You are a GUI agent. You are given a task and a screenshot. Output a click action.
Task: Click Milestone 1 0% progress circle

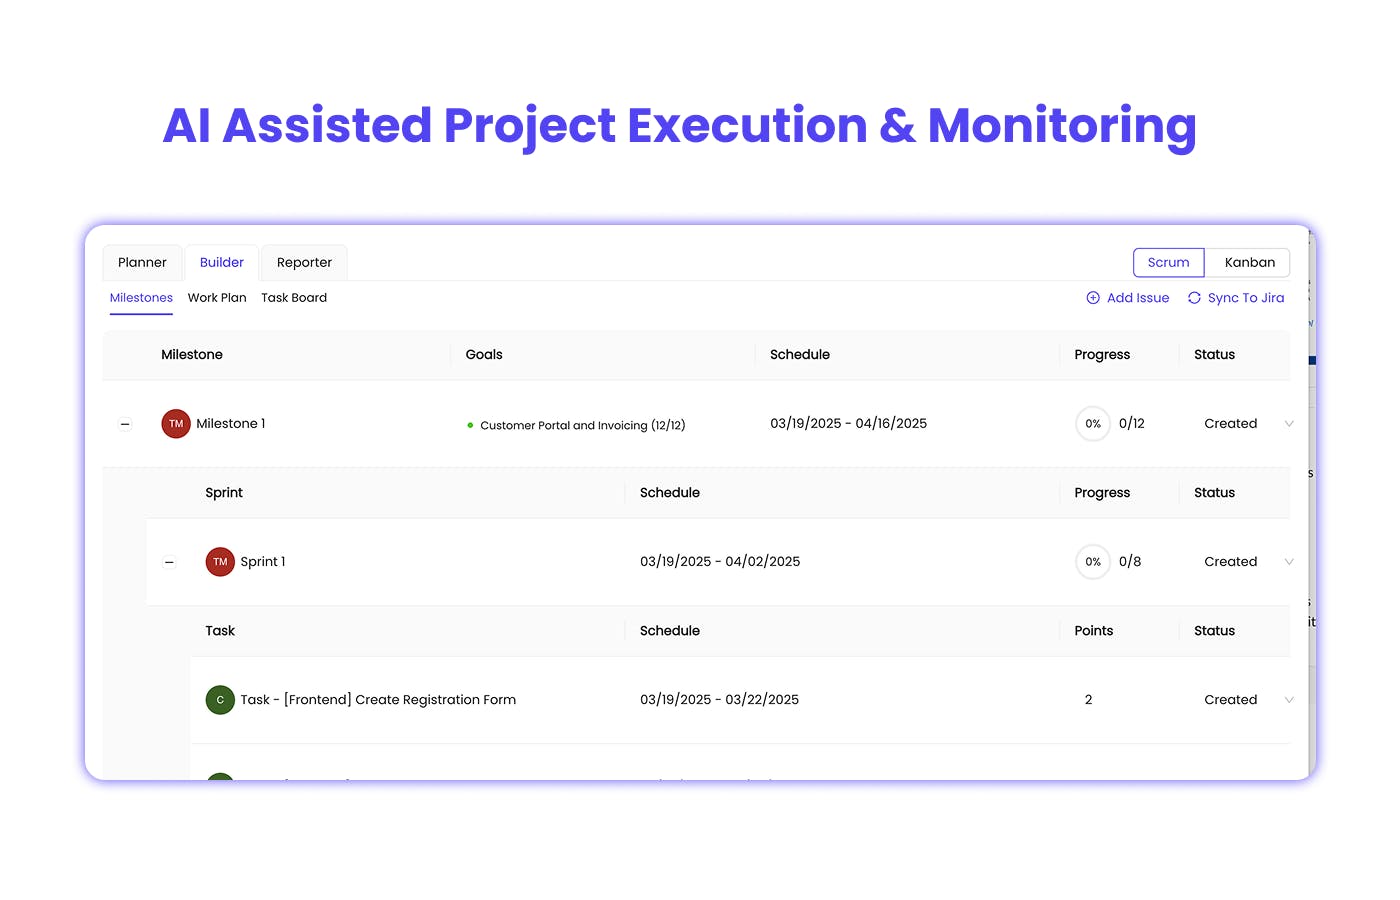[1093, 424]
